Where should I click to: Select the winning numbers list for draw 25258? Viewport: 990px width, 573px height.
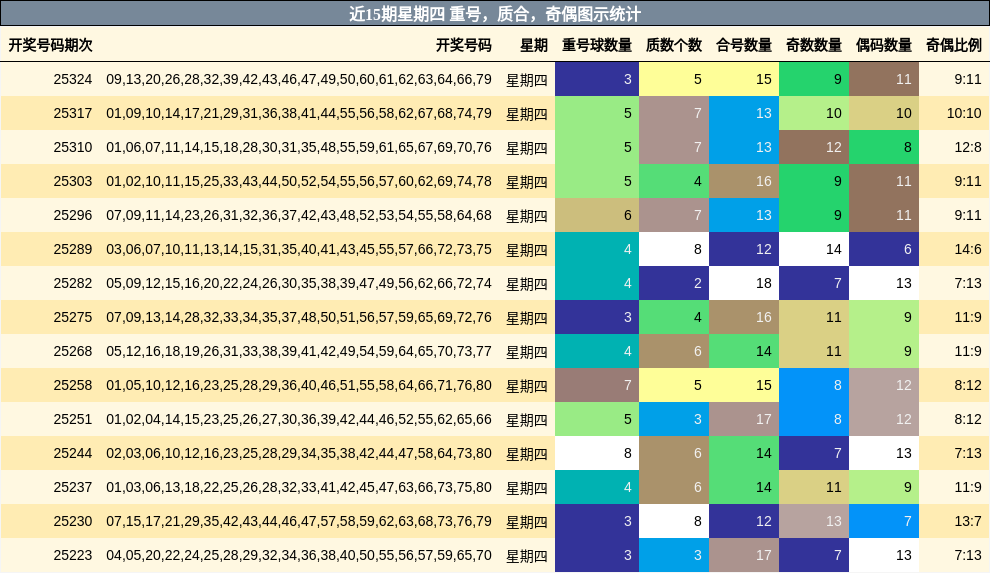tap(299, 386)
